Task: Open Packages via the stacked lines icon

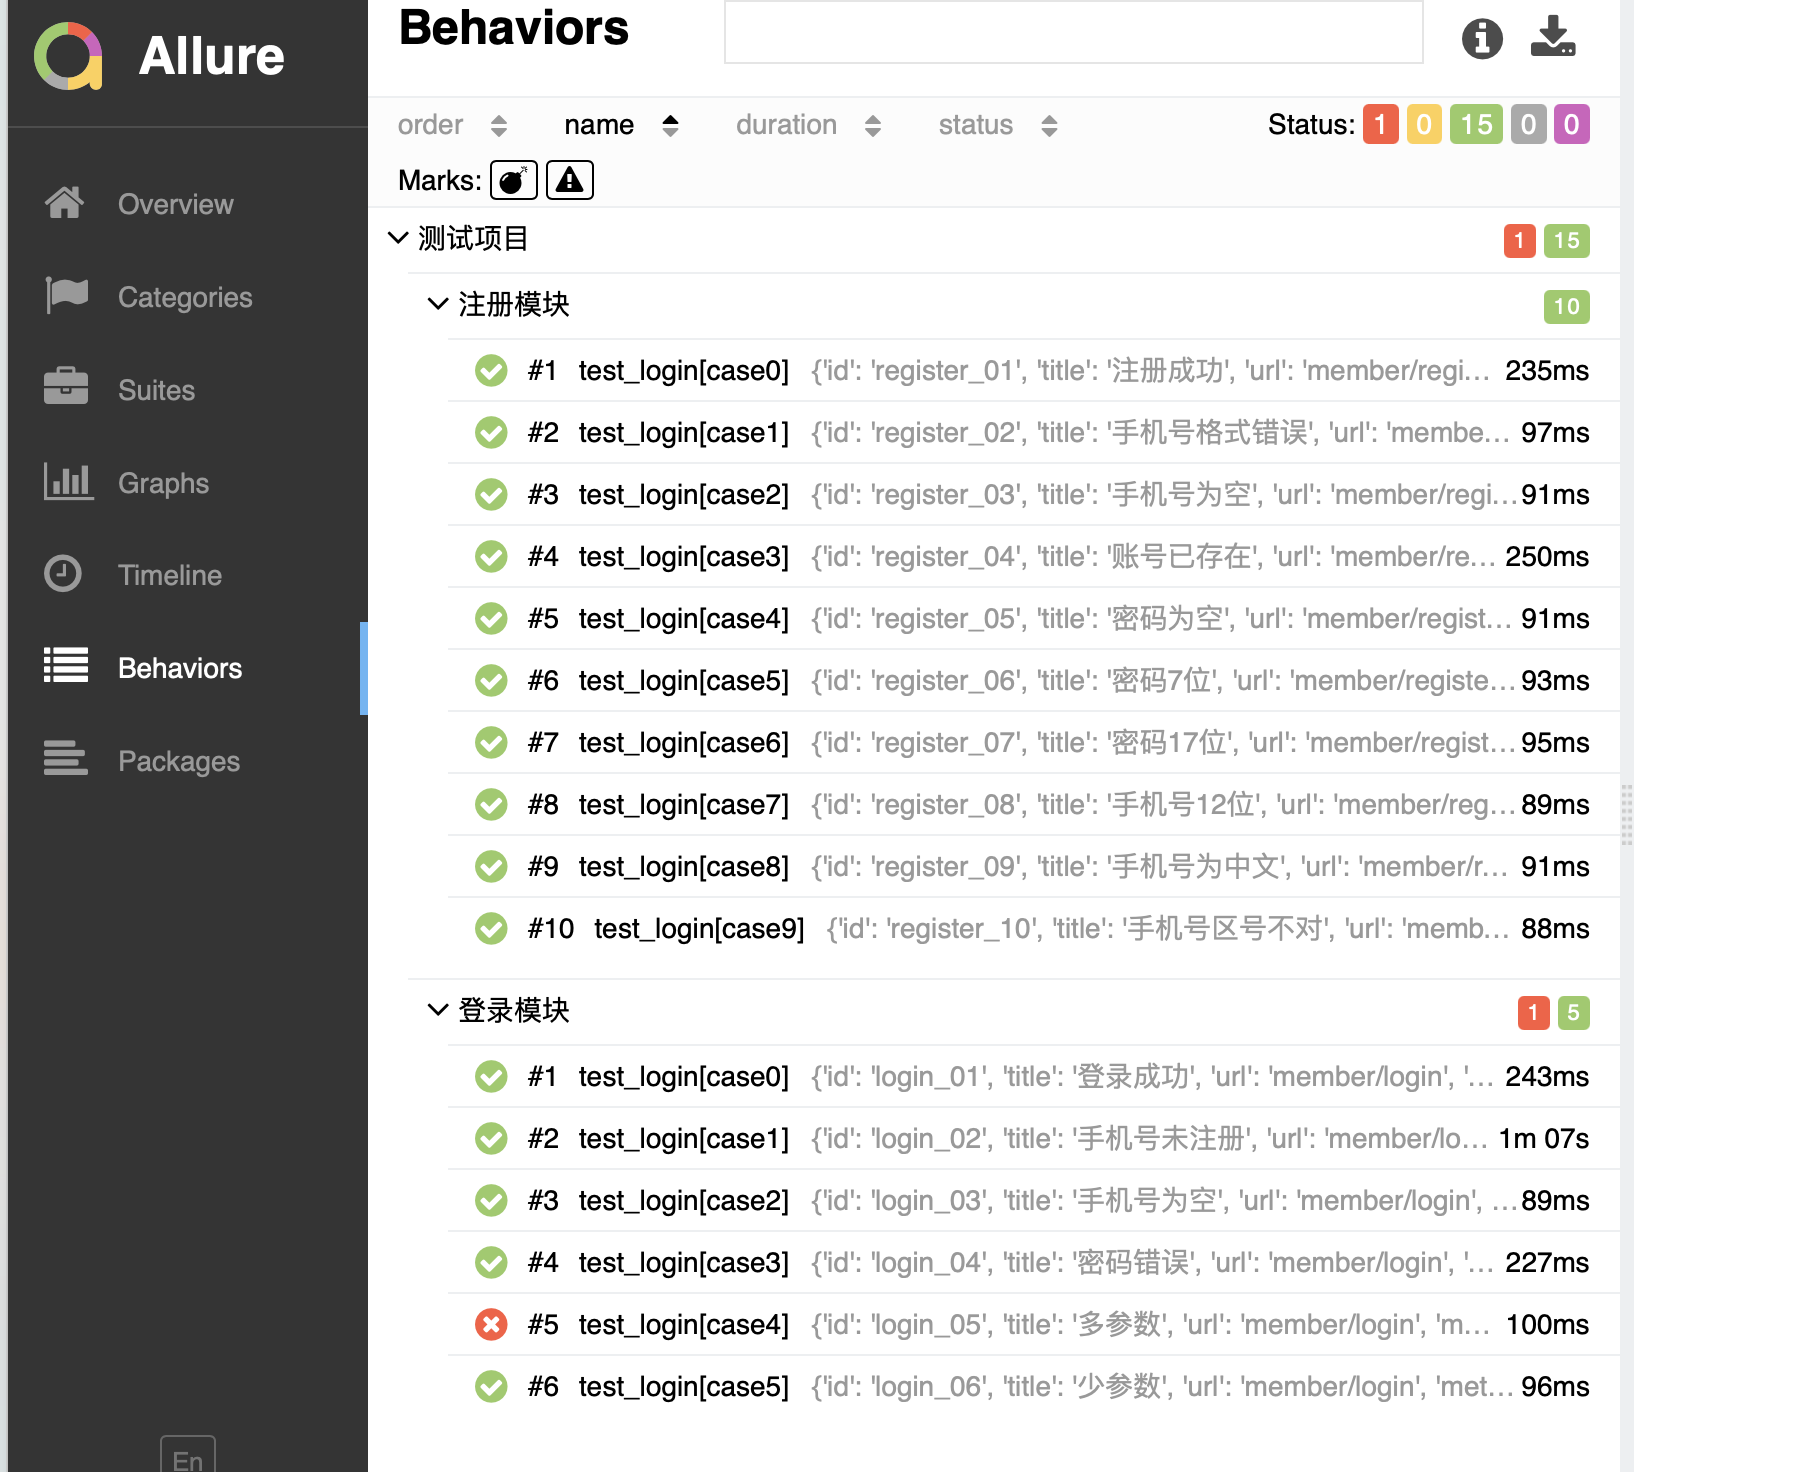Action: [x=66, y=759]
